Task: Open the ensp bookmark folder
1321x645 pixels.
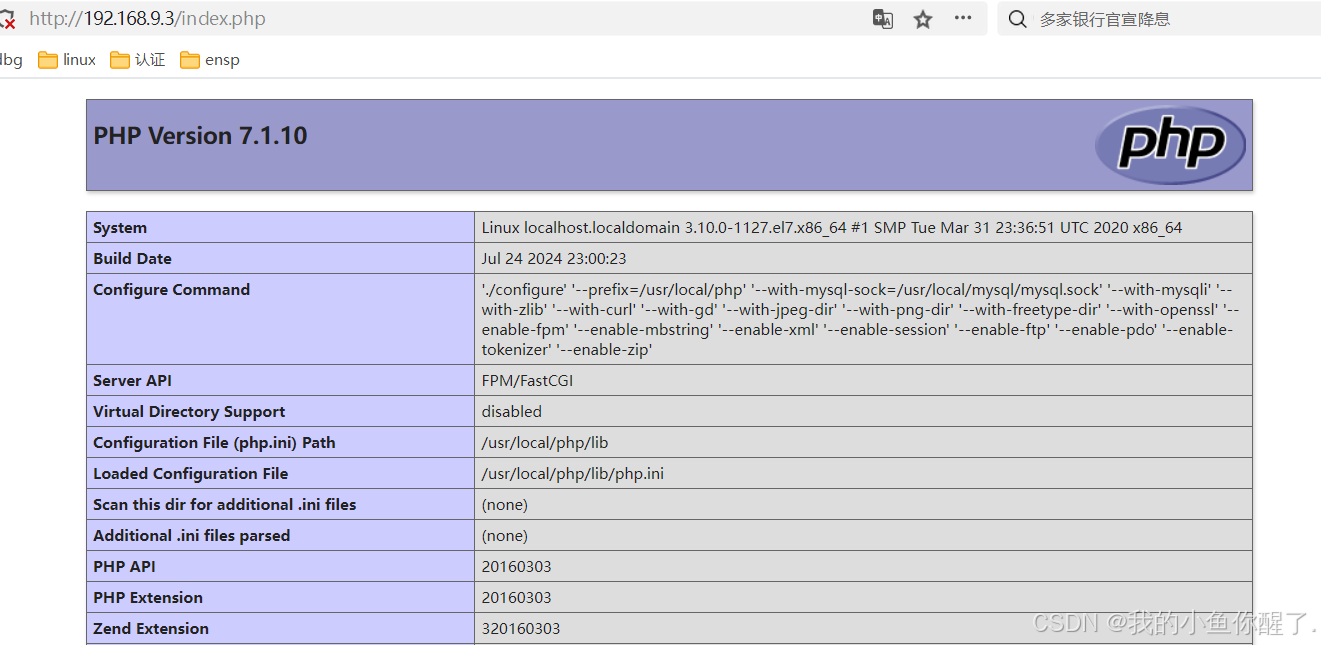Action: pos(210,60)
